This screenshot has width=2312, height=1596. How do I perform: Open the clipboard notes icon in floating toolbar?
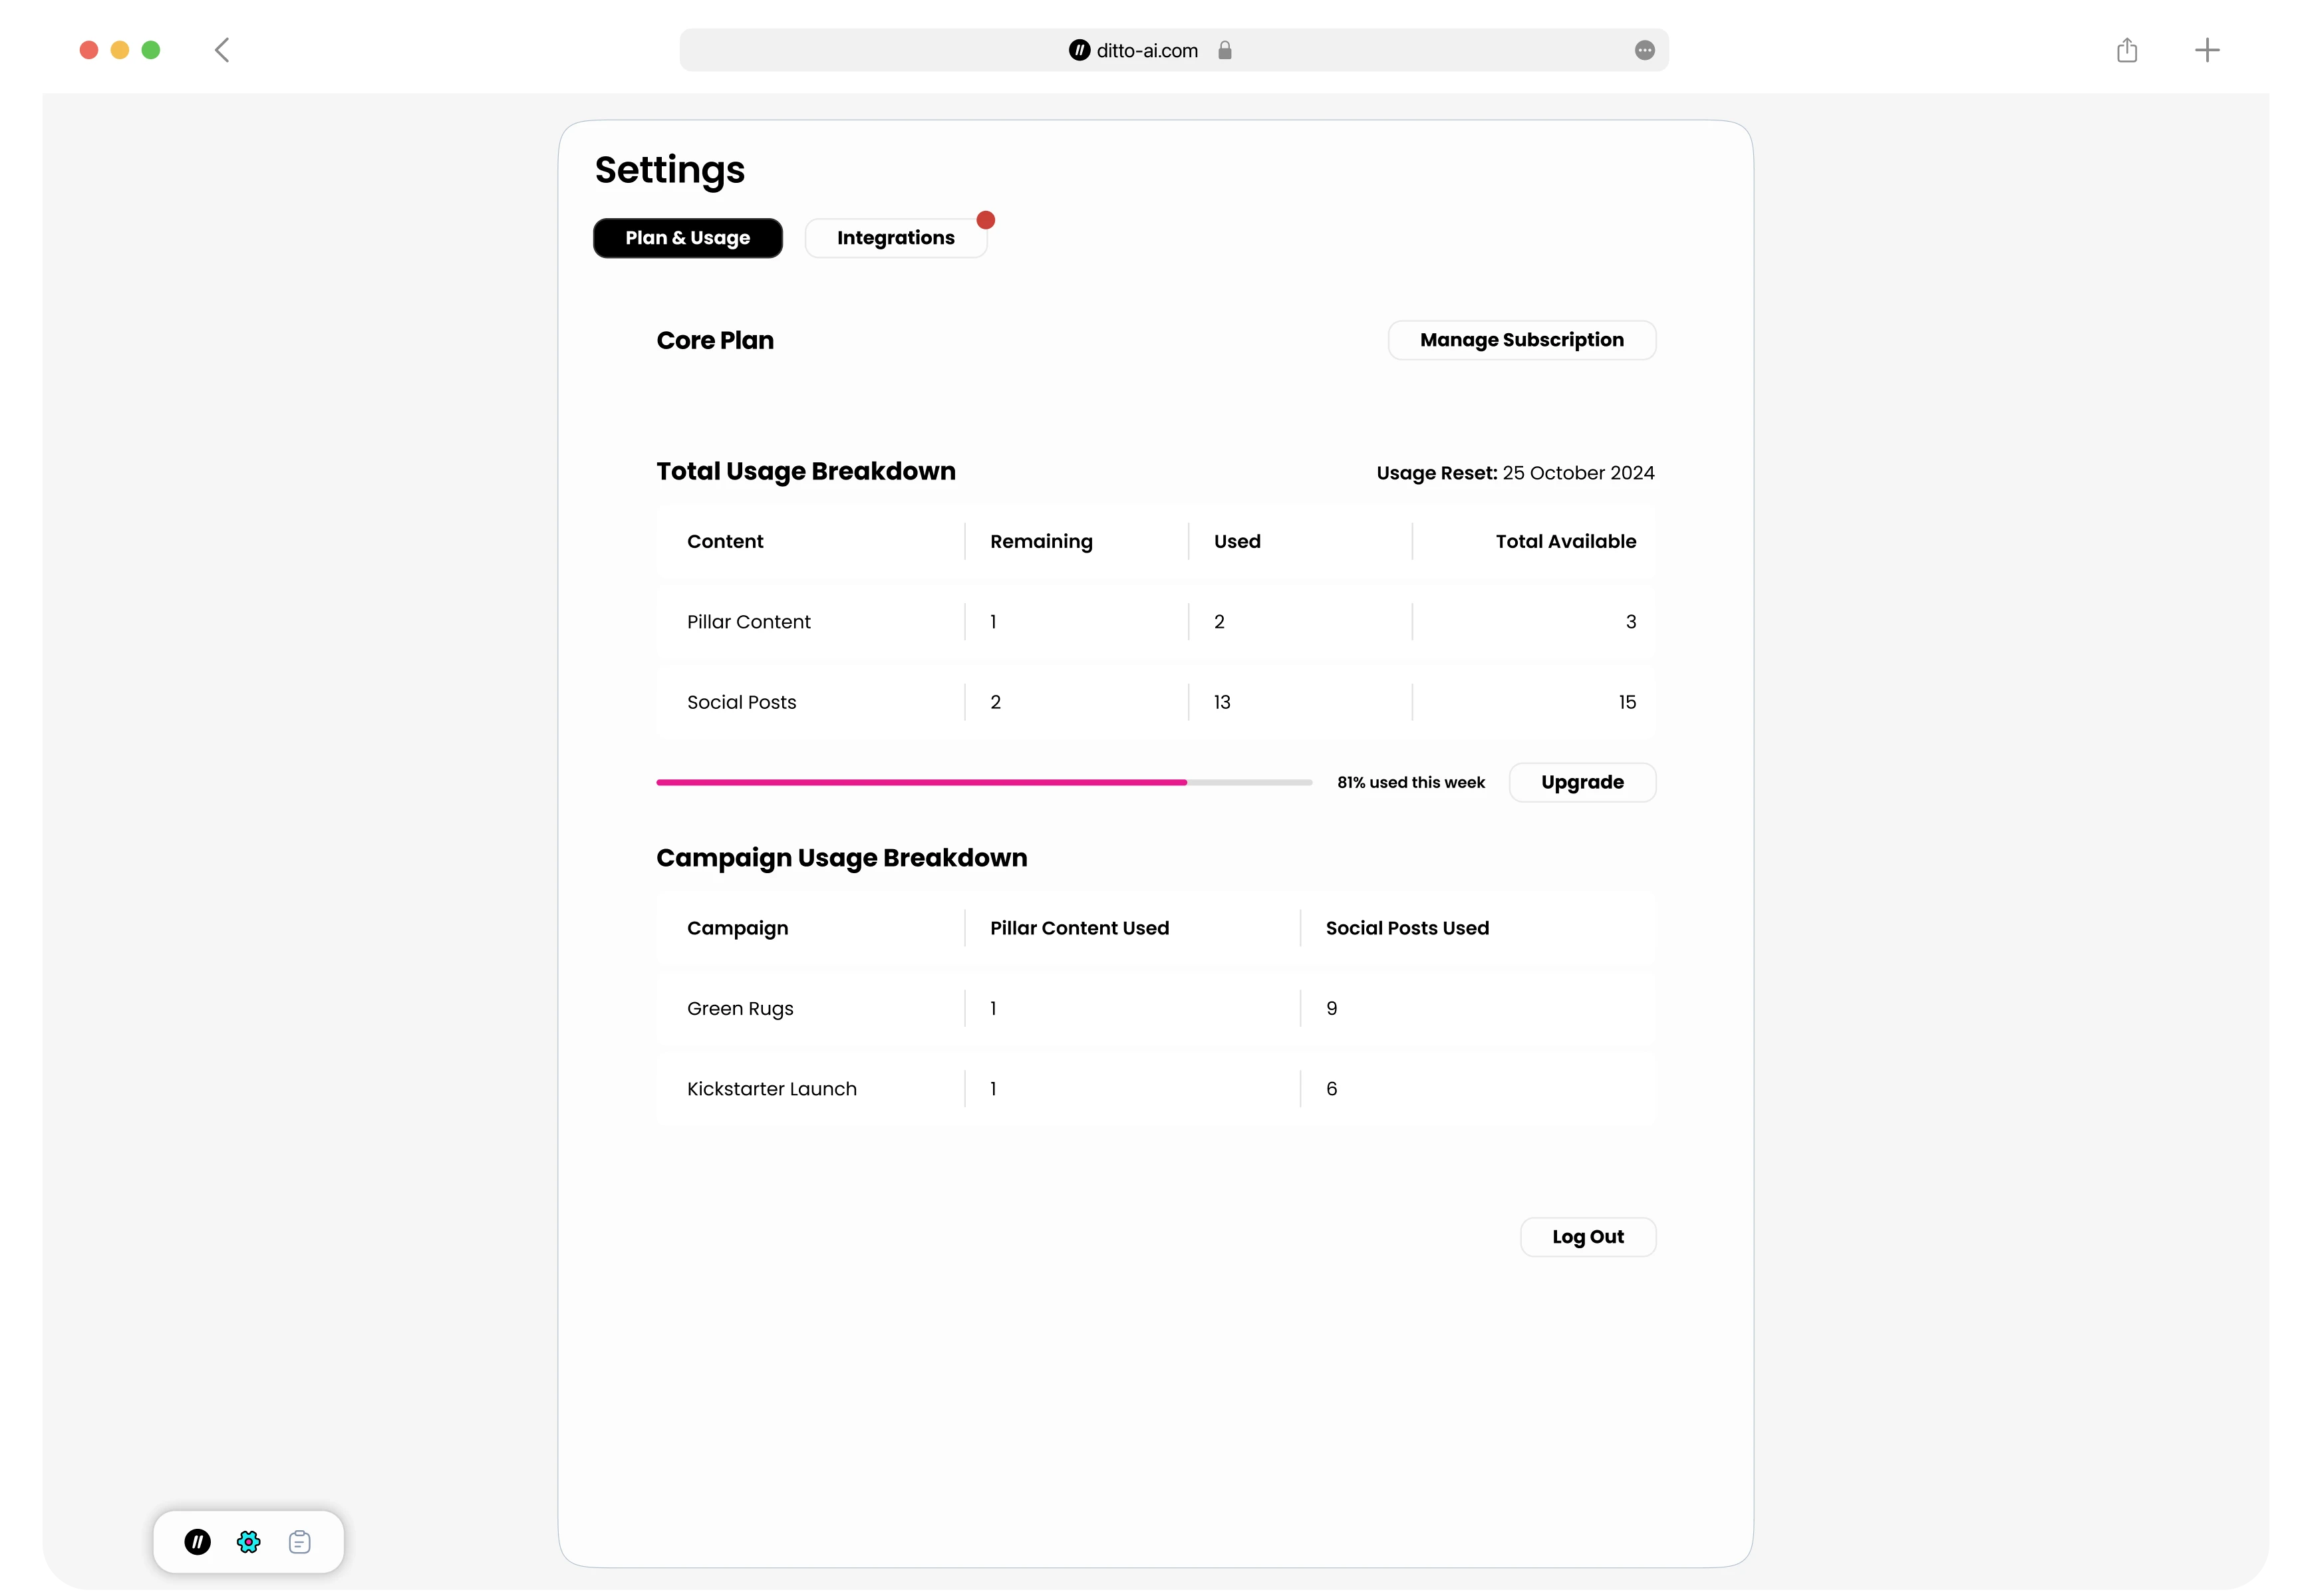click(x=299, y=1542)
